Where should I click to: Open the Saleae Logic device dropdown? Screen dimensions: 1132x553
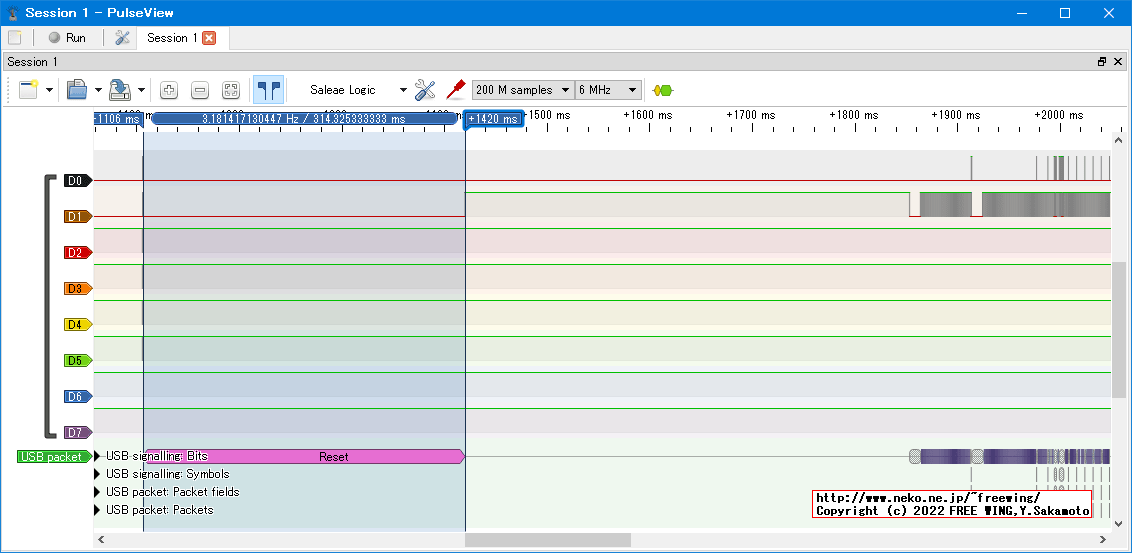(x=355, y=90)
